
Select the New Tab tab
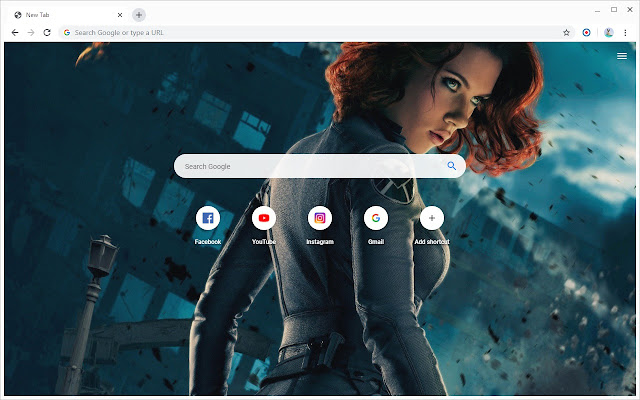point(67,15)
